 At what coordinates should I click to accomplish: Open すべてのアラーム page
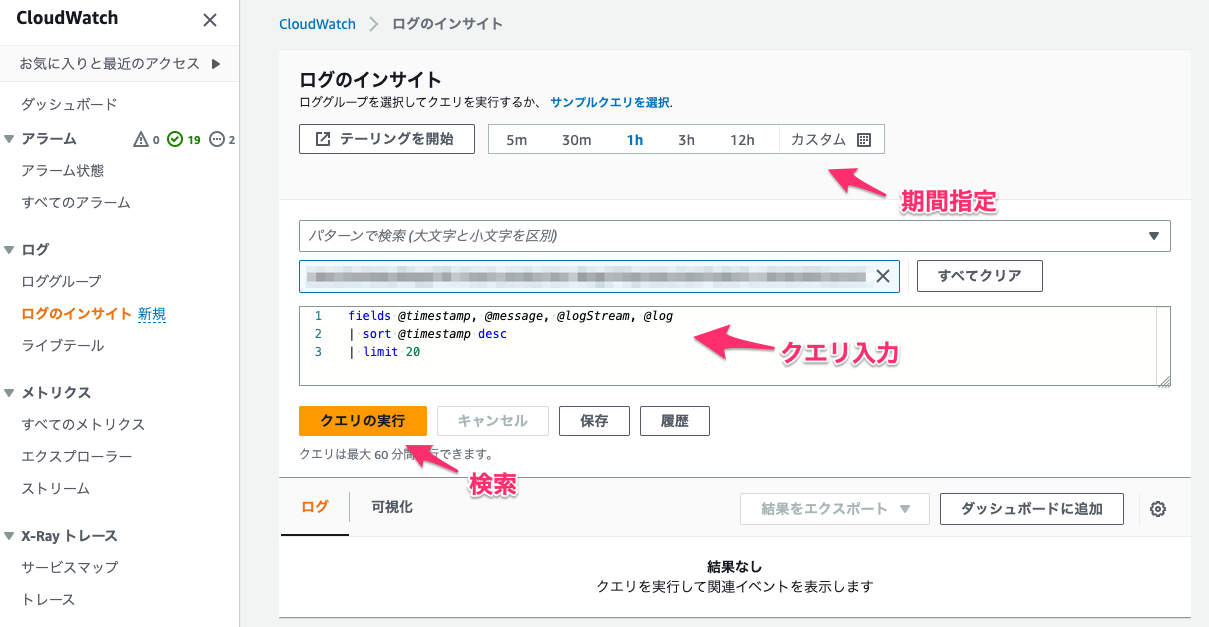click(76, 203)
